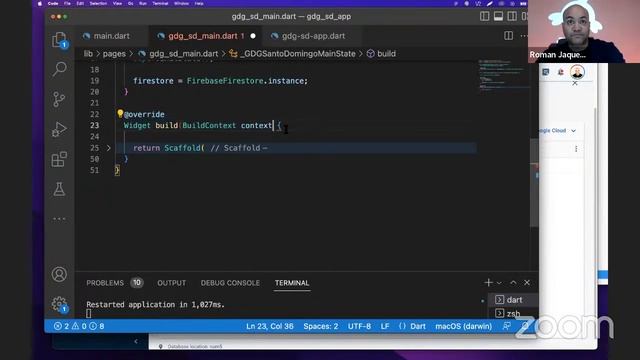This screenshot has width=640, height=360.
Task: Click the profile avatar in browser window
Action: coord(577,72)
